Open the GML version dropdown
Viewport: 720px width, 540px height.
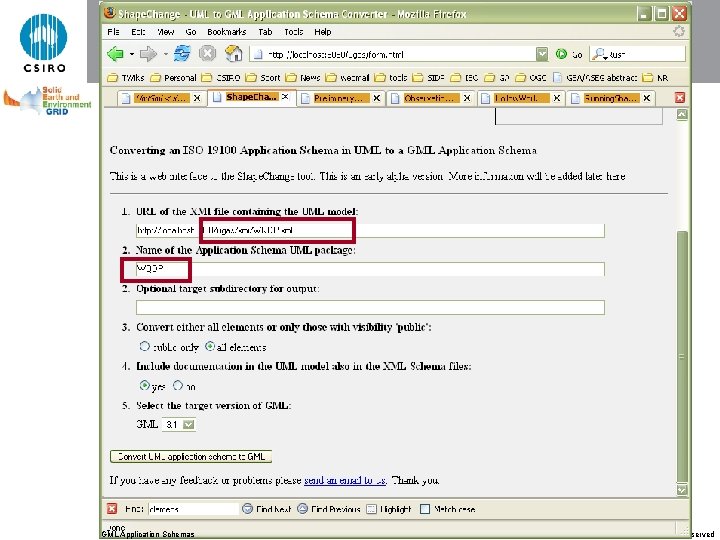188,425
